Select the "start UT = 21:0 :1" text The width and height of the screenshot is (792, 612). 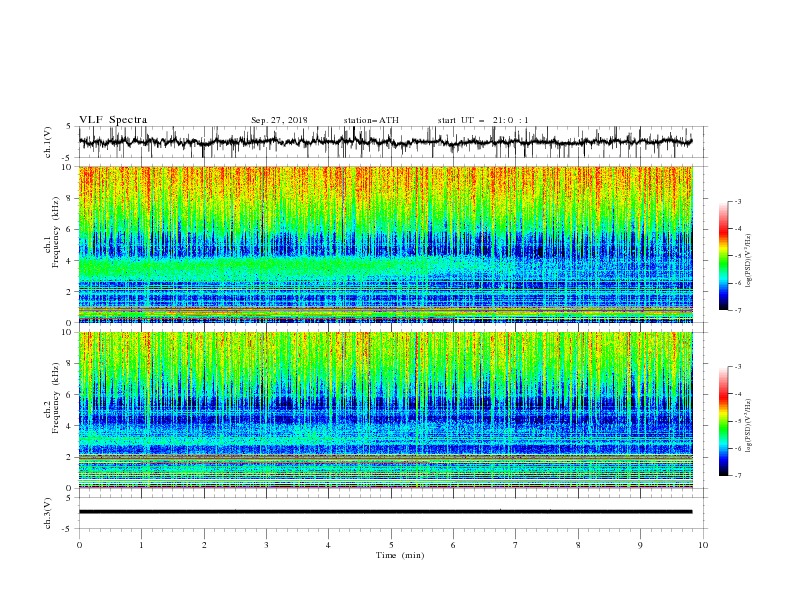[483, 120]
